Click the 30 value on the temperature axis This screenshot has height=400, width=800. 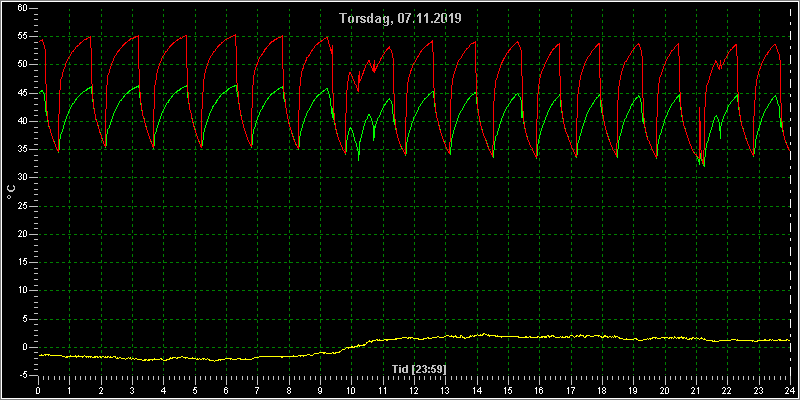pos(21,178)
